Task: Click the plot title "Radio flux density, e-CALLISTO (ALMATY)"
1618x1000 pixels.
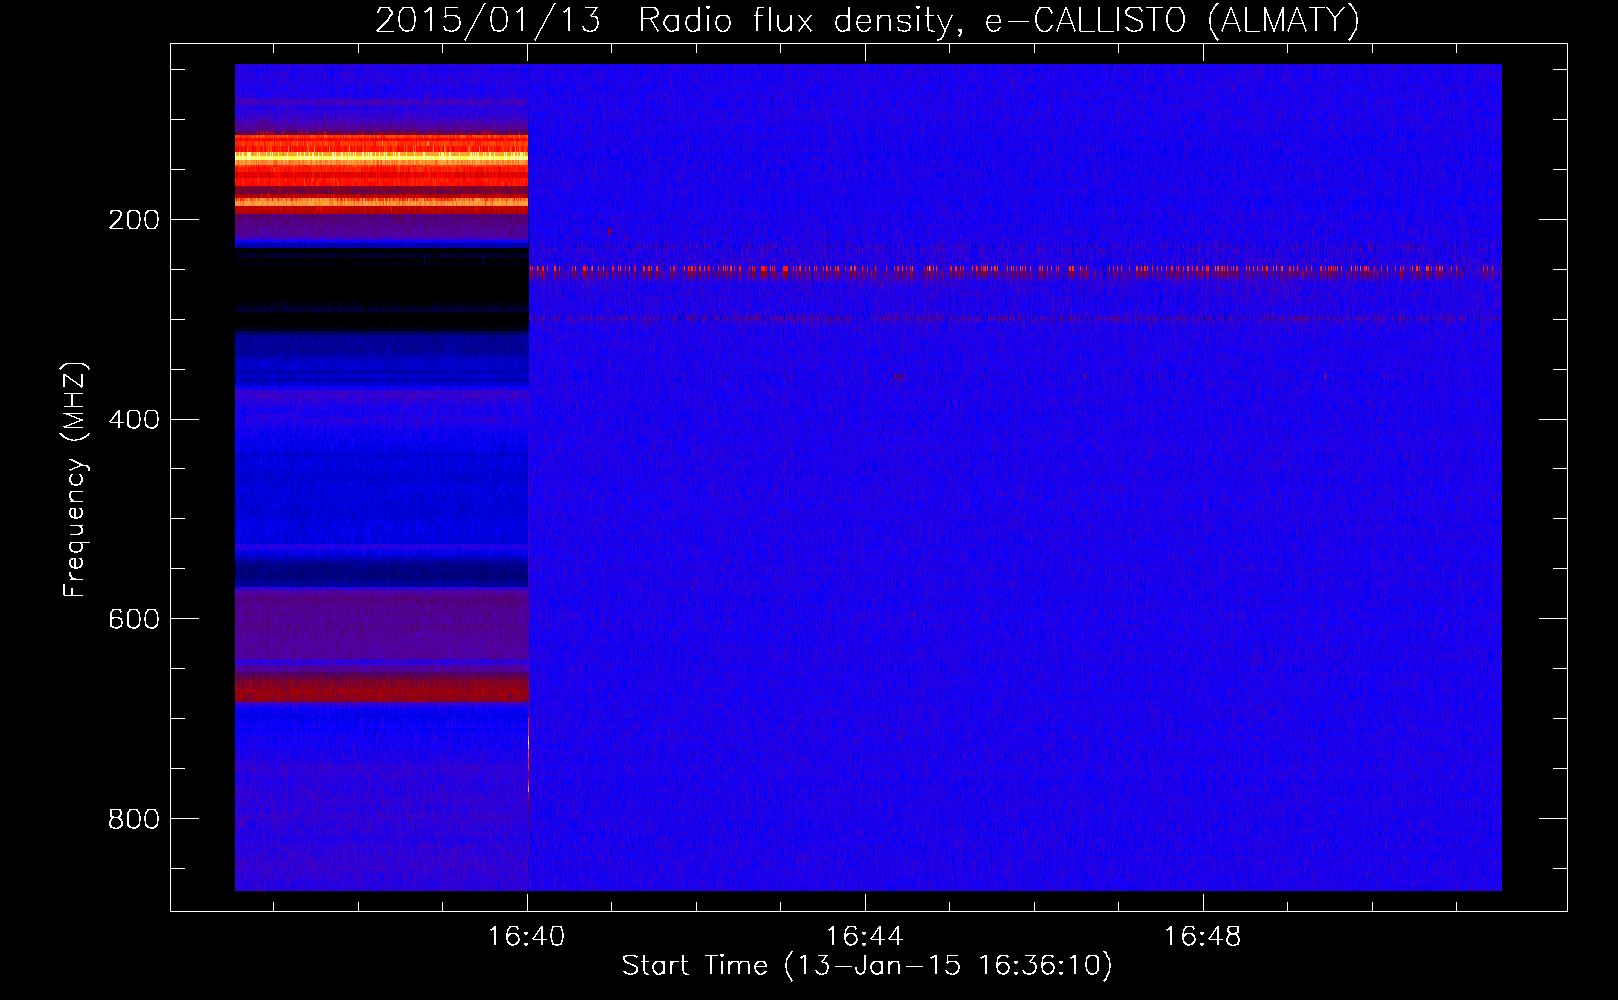Action: [999, 20]
